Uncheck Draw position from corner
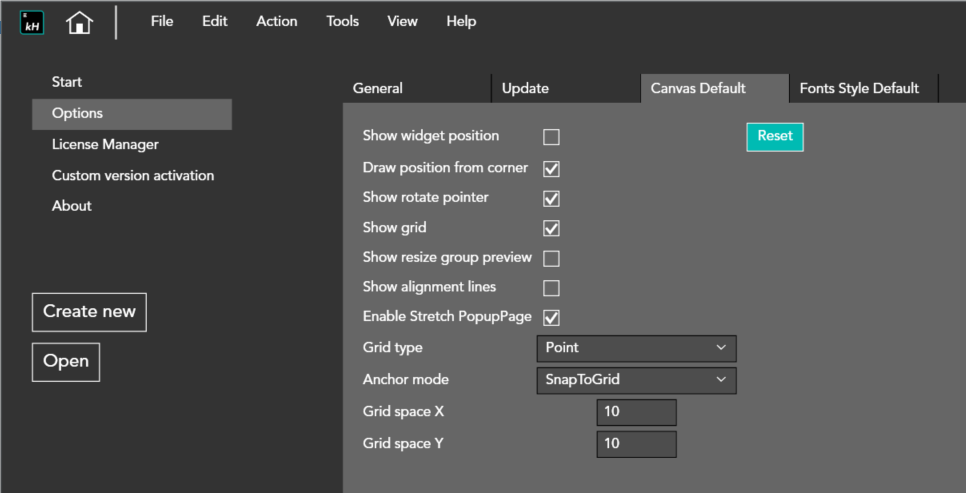This screenshot has width=966, height=493. pyautogui.click(x=551, y=168)
